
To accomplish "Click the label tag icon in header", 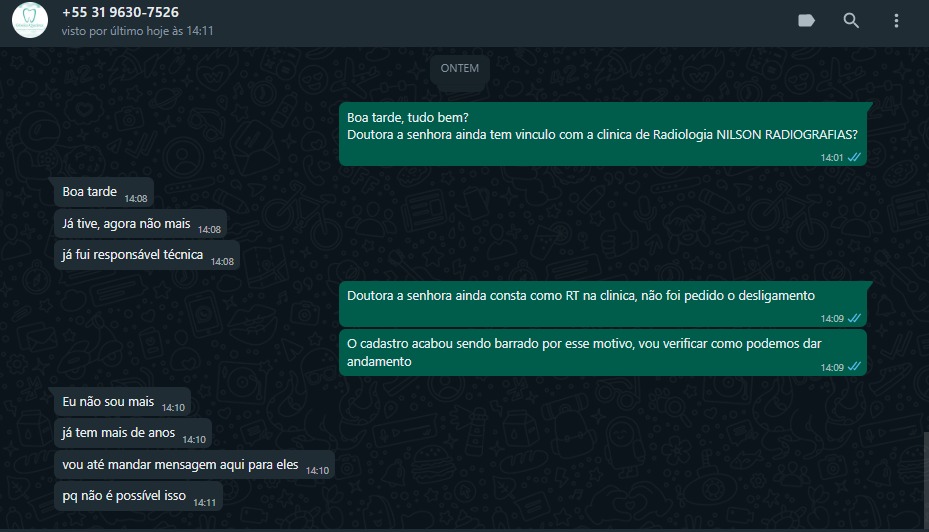I will [806, 21].
